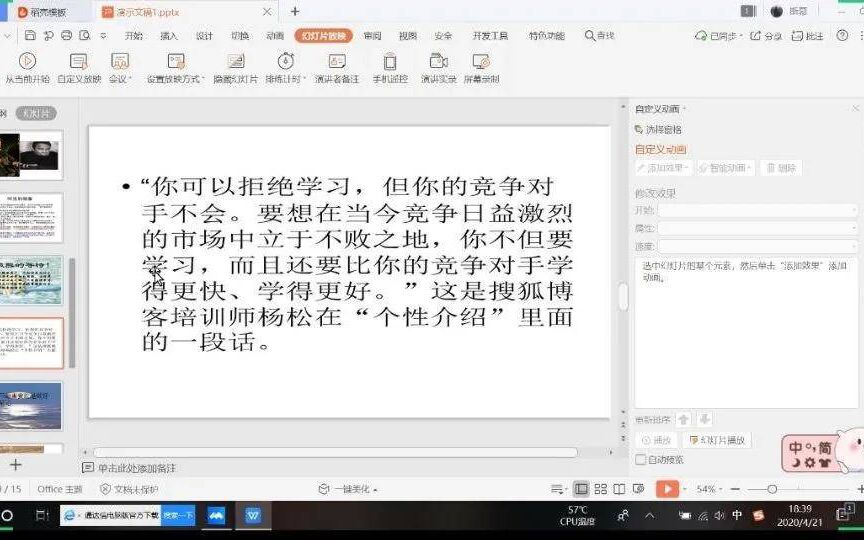Click 手机遥控 phone remote icon
This screenshot has height=540, width=864.
pos(390,62)
